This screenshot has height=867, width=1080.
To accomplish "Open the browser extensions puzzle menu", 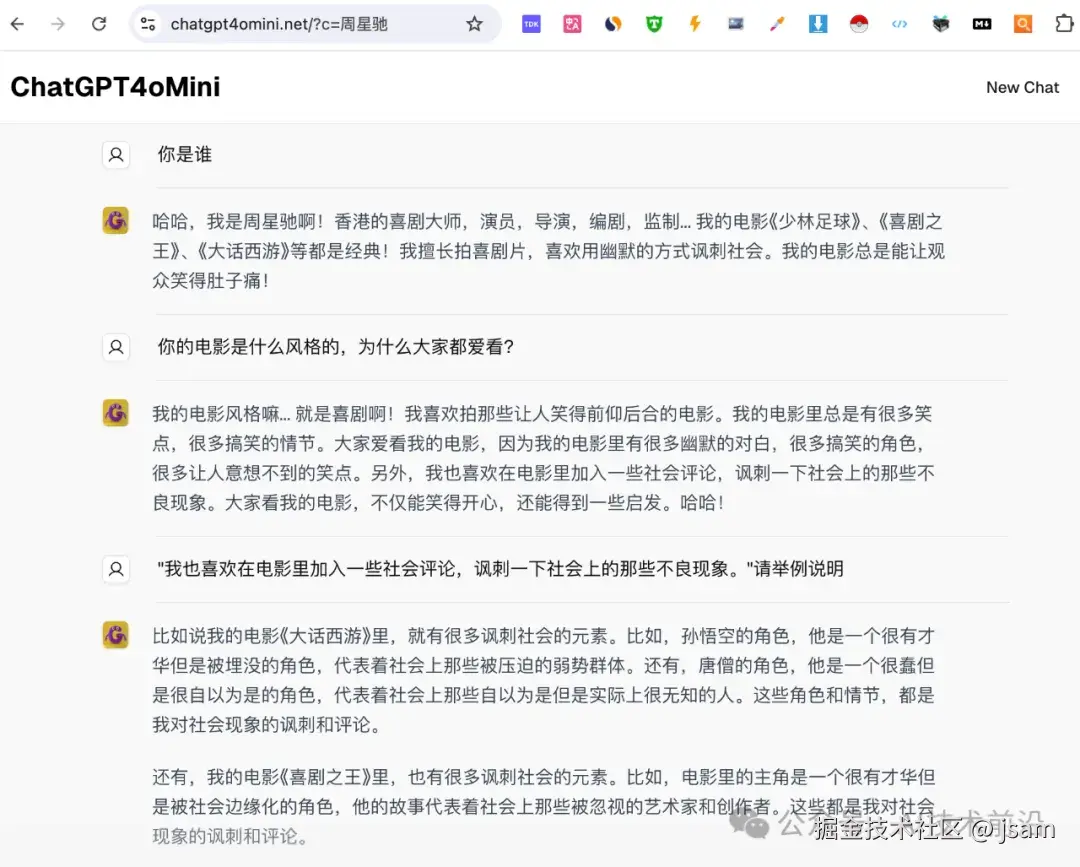I will point(1064,24).
